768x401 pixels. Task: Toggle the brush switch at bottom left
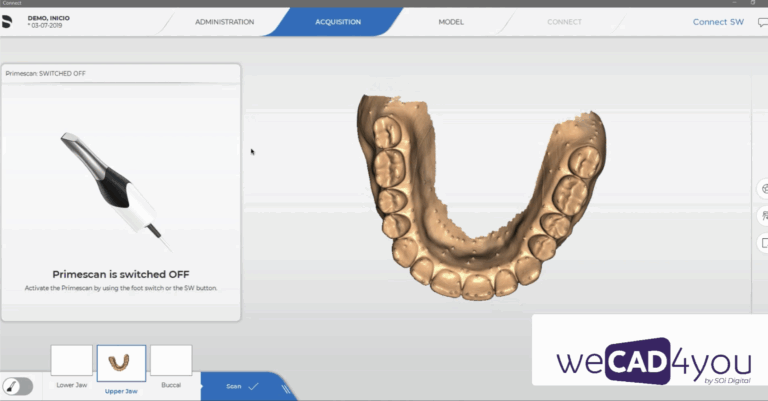pyautogui.click(x=17, y=386)
